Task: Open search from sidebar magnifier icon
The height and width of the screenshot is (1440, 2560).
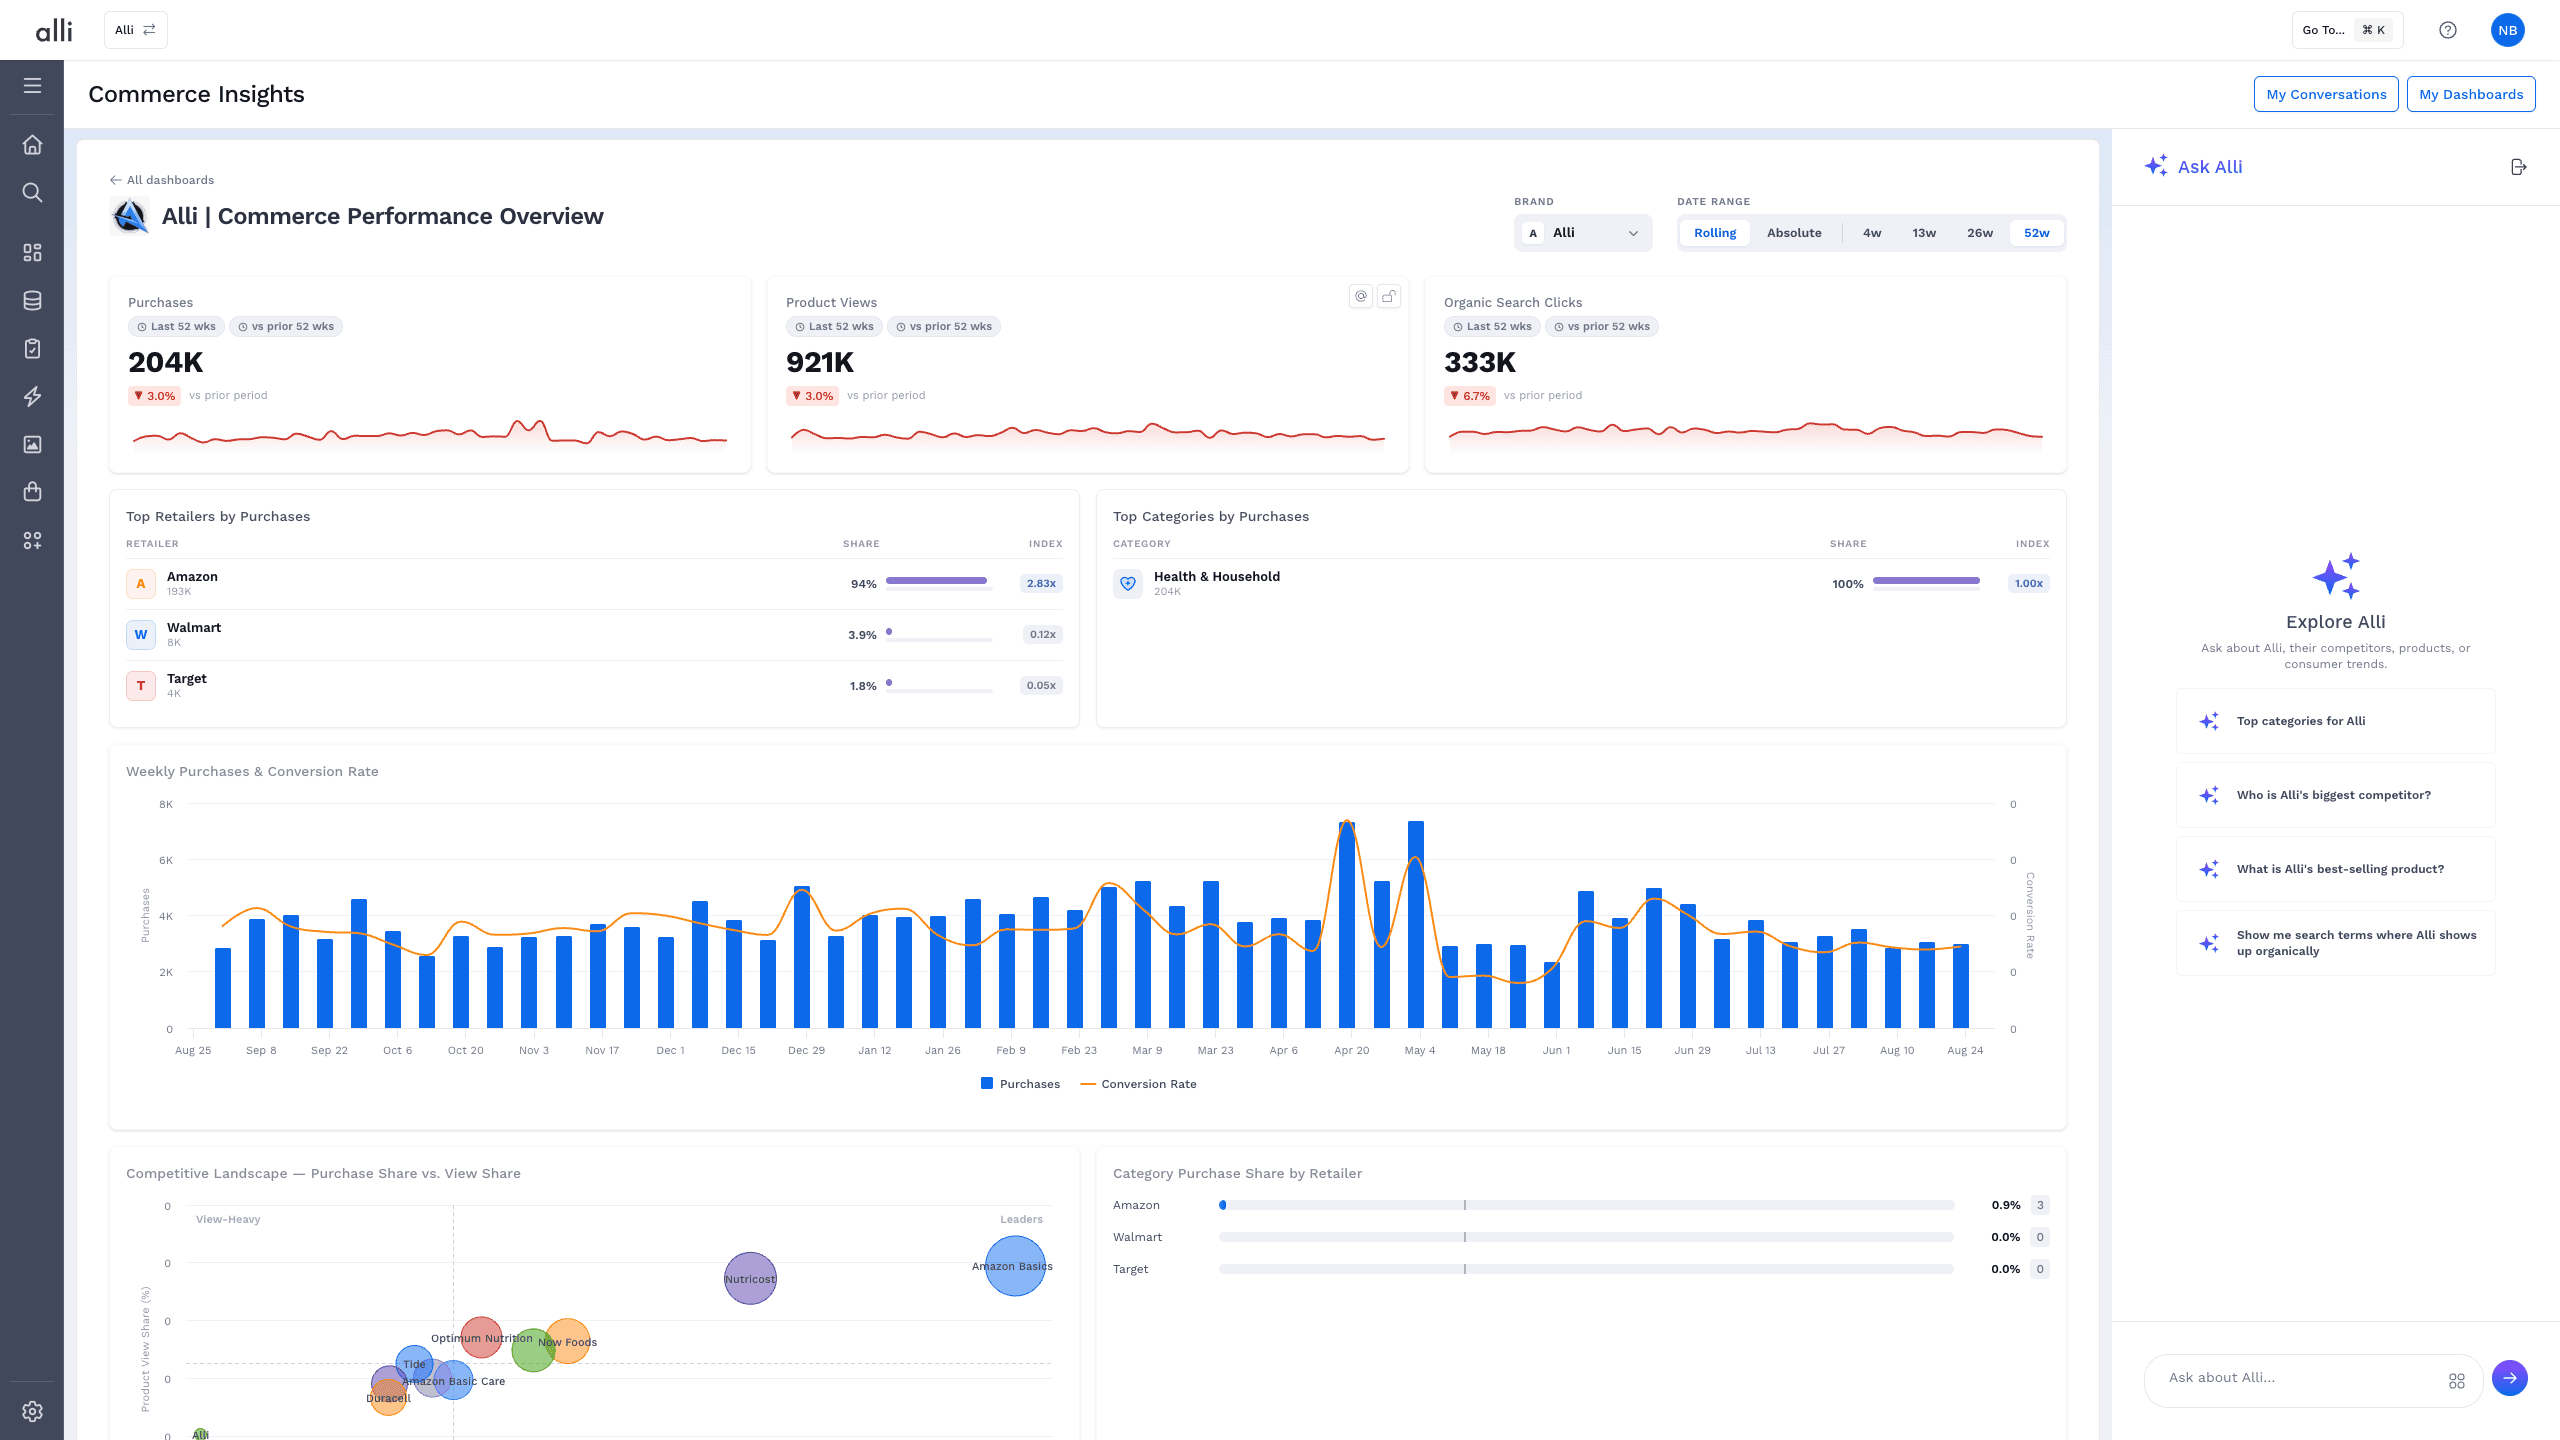Action: pos(32,192)
